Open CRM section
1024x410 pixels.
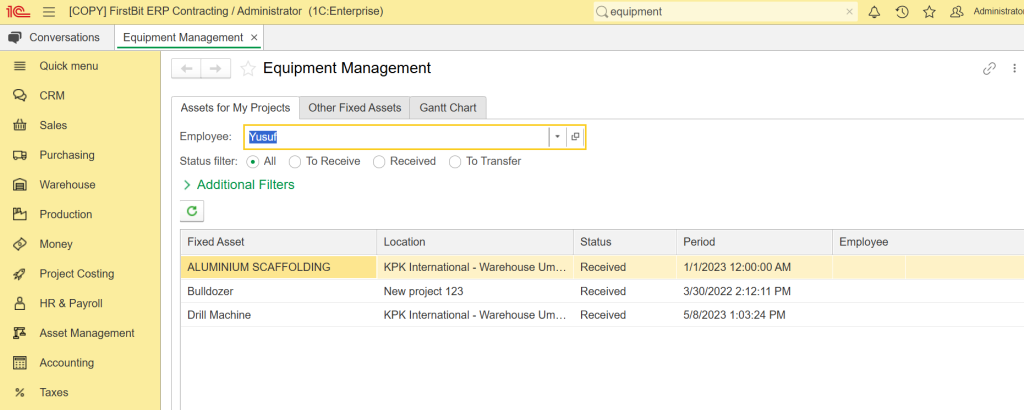52,95
